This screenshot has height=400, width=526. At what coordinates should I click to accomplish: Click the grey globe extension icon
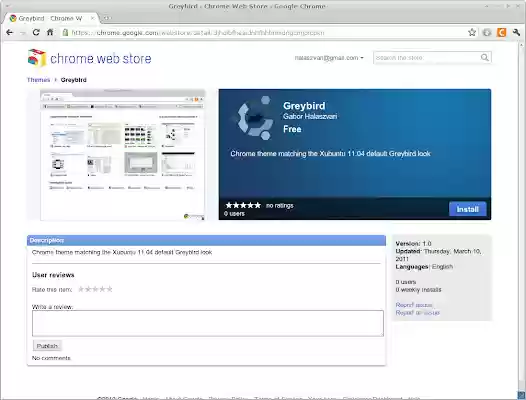487,33
